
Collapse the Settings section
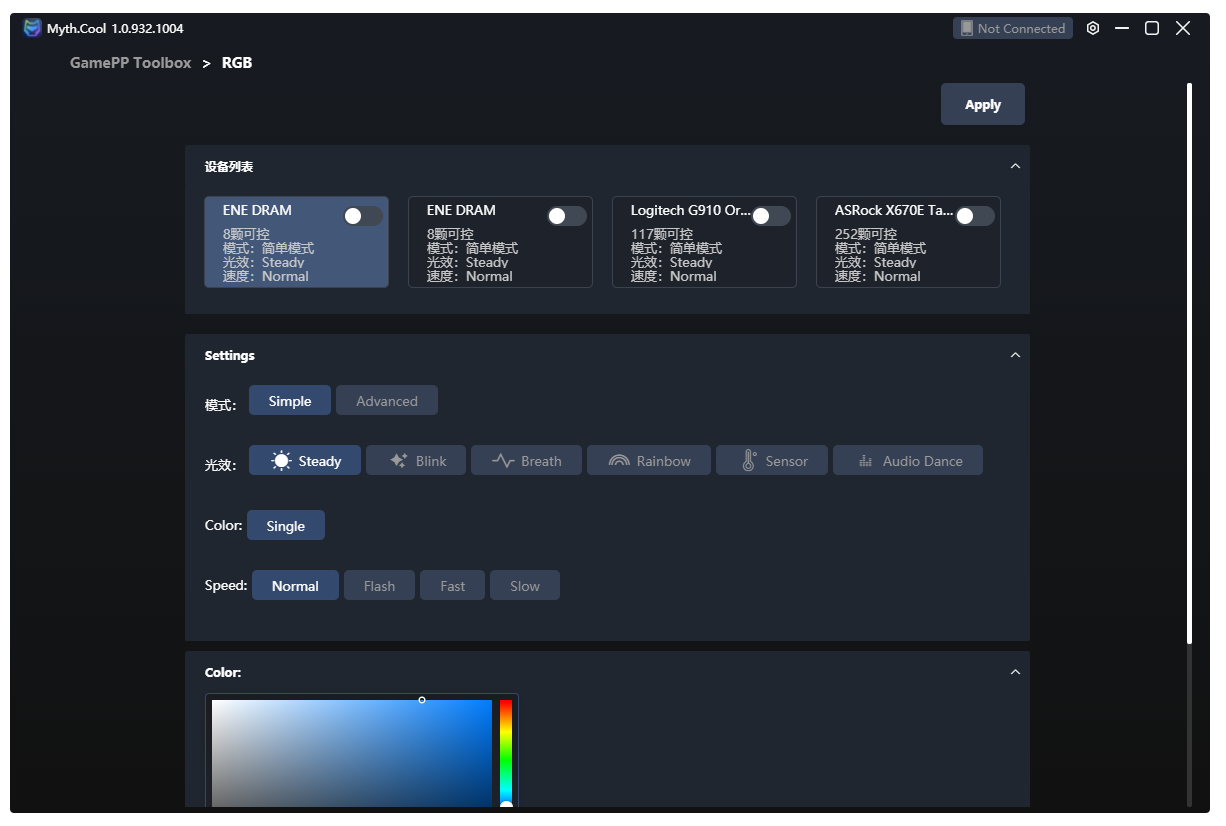[x=1015, y=355]
